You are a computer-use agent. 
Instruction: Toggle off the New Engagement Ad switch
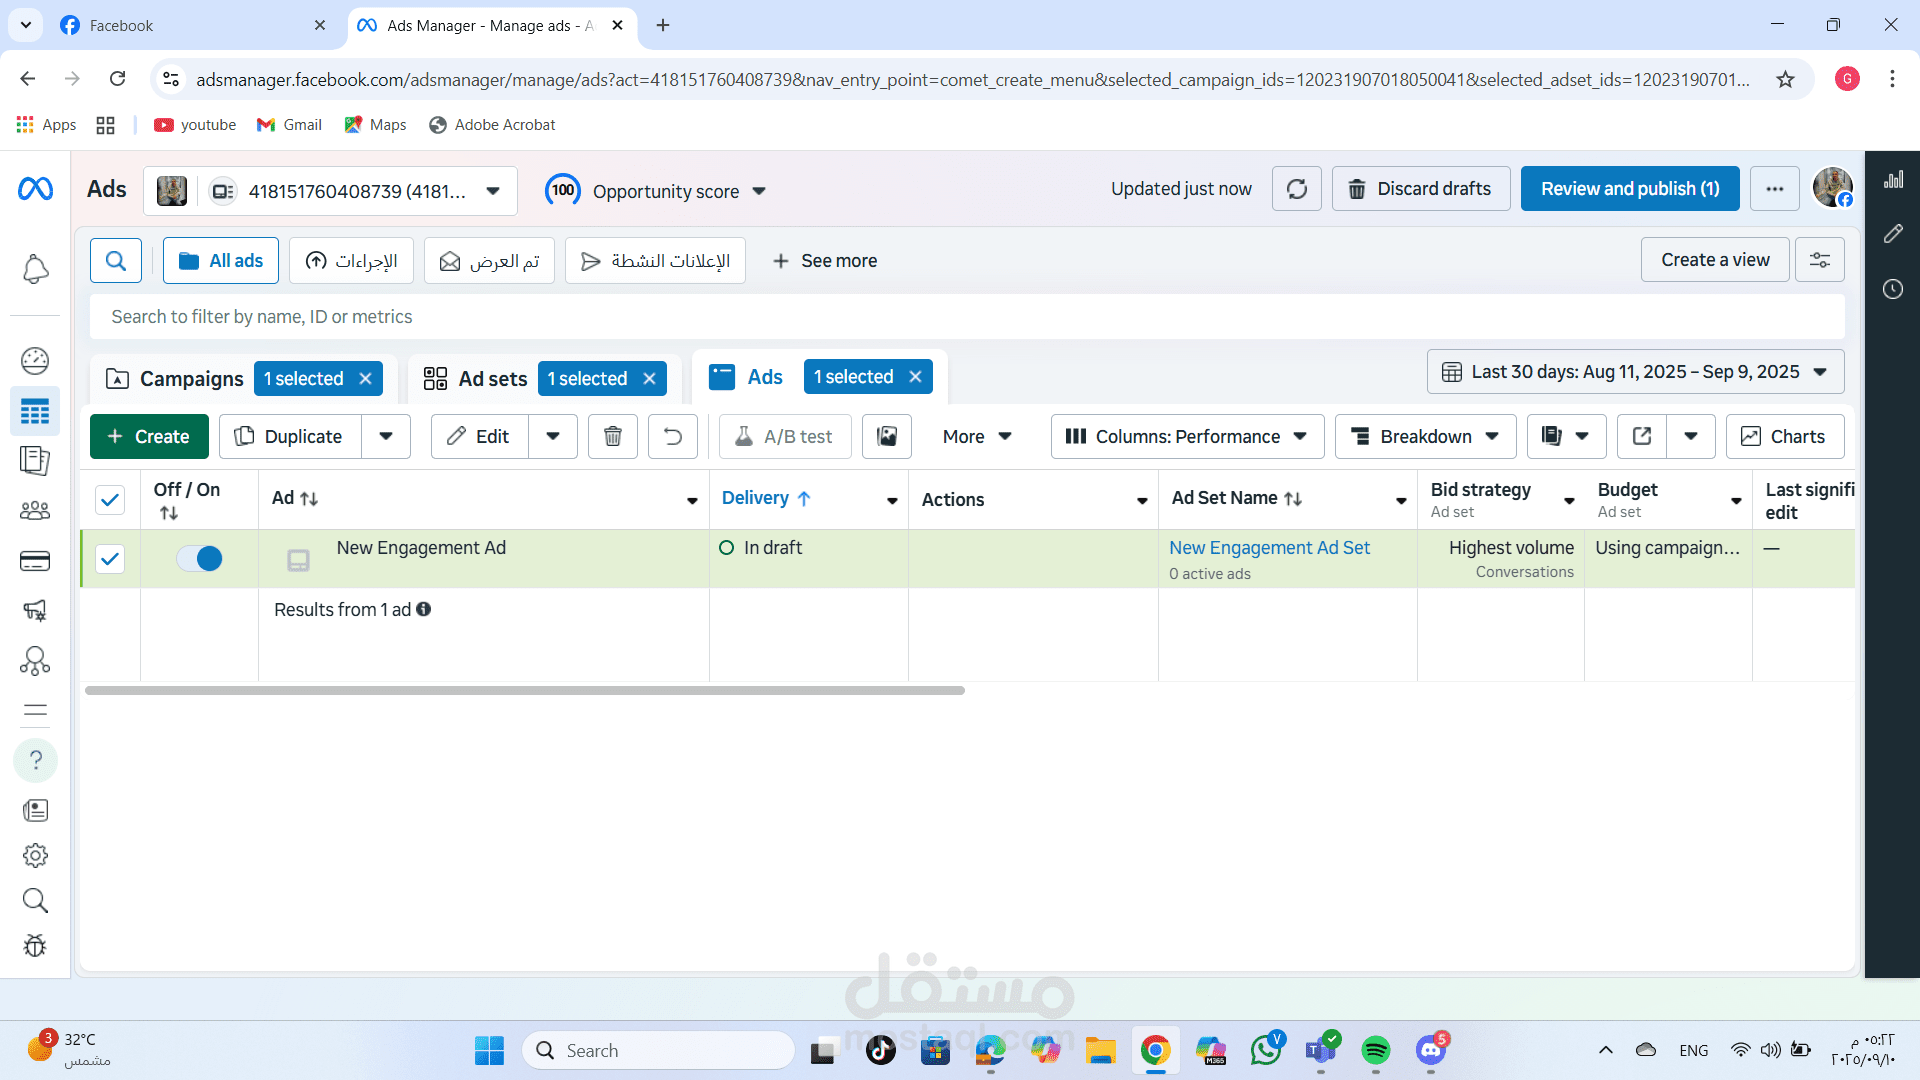coord(199,559)
